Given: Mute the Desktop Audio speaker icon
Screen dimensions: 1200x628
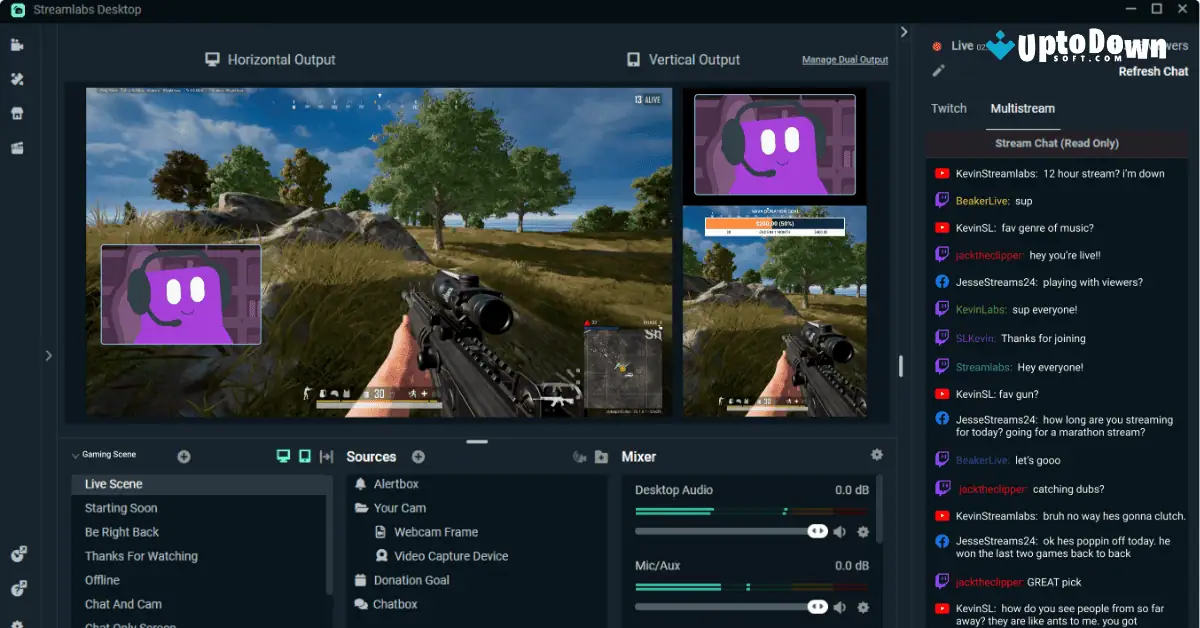Looking at the screenshot, I should tap(841, 532).
